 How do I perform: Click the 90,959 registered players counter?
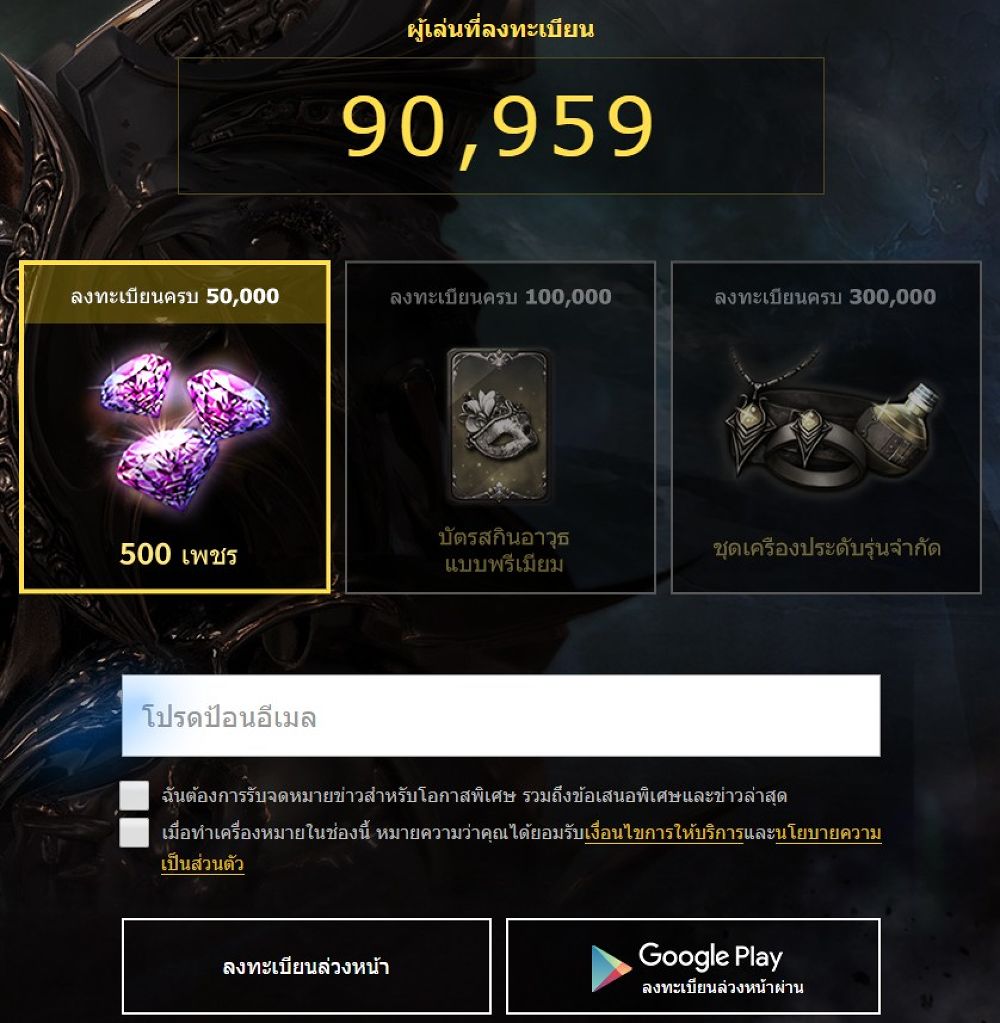click(498, 126)
